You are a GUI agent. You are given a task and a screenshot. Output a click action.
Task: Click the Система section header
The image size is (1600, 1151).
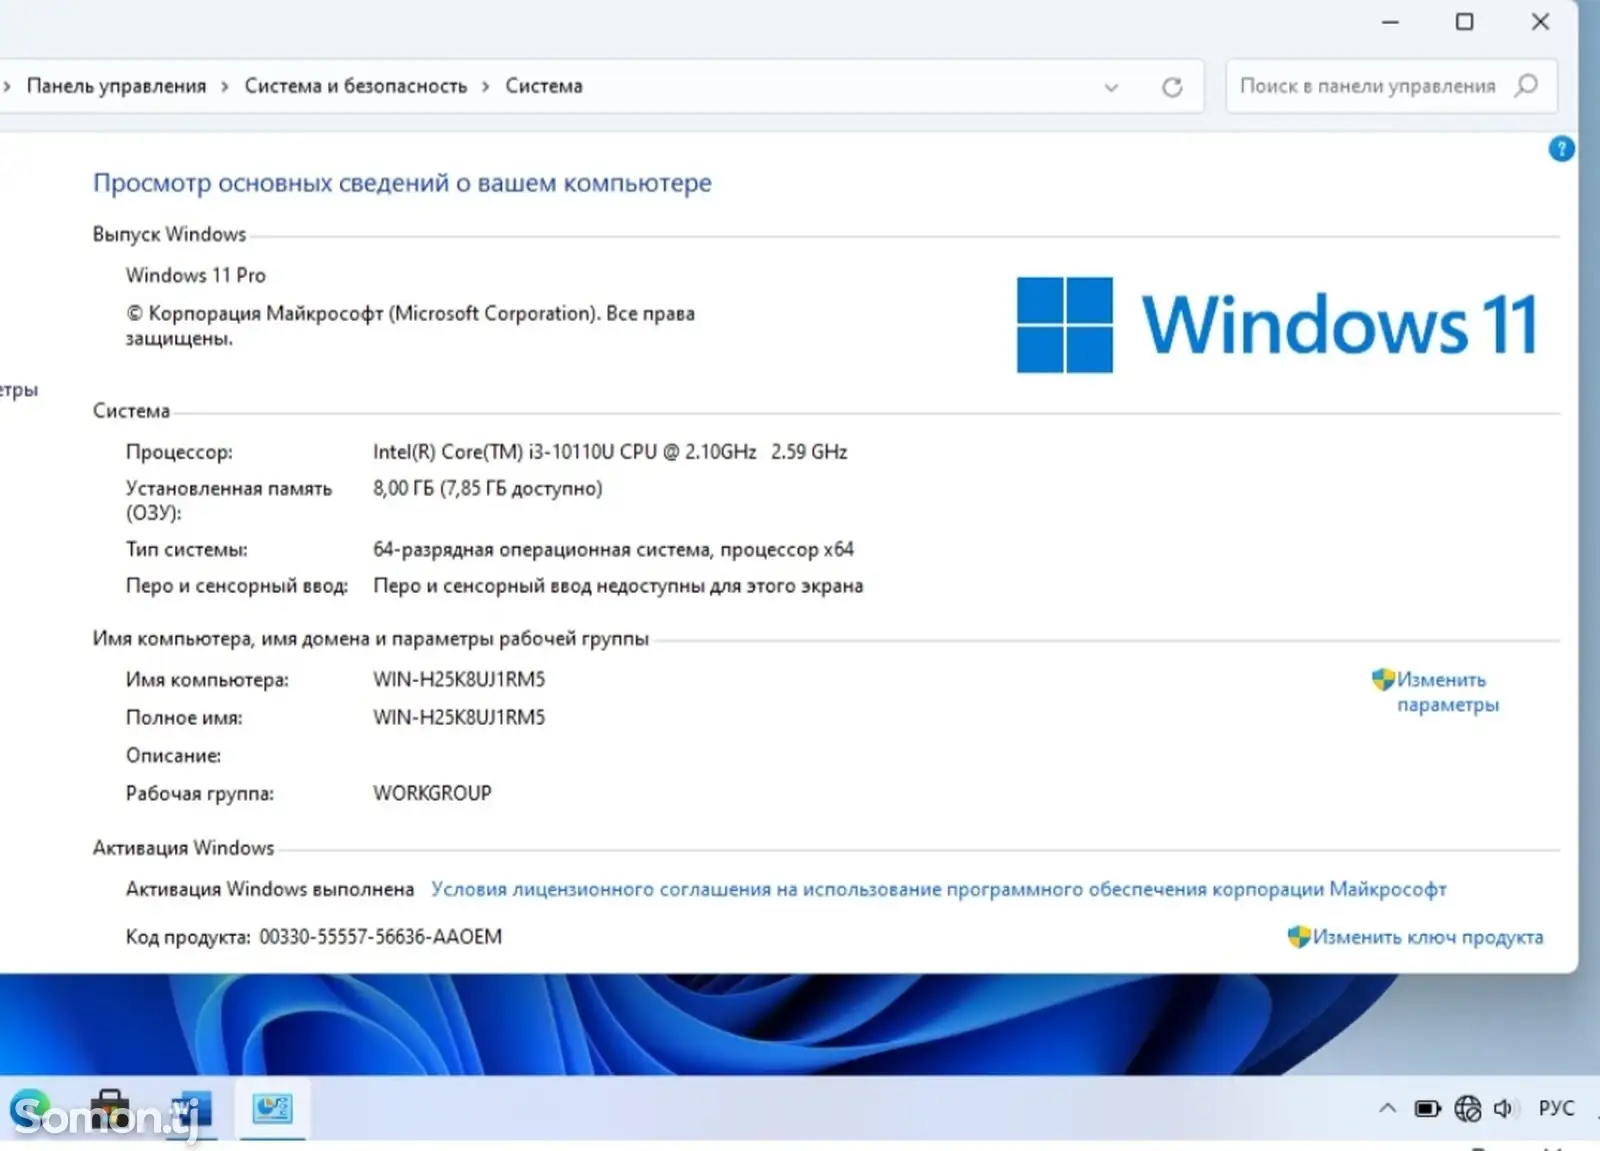131,411
